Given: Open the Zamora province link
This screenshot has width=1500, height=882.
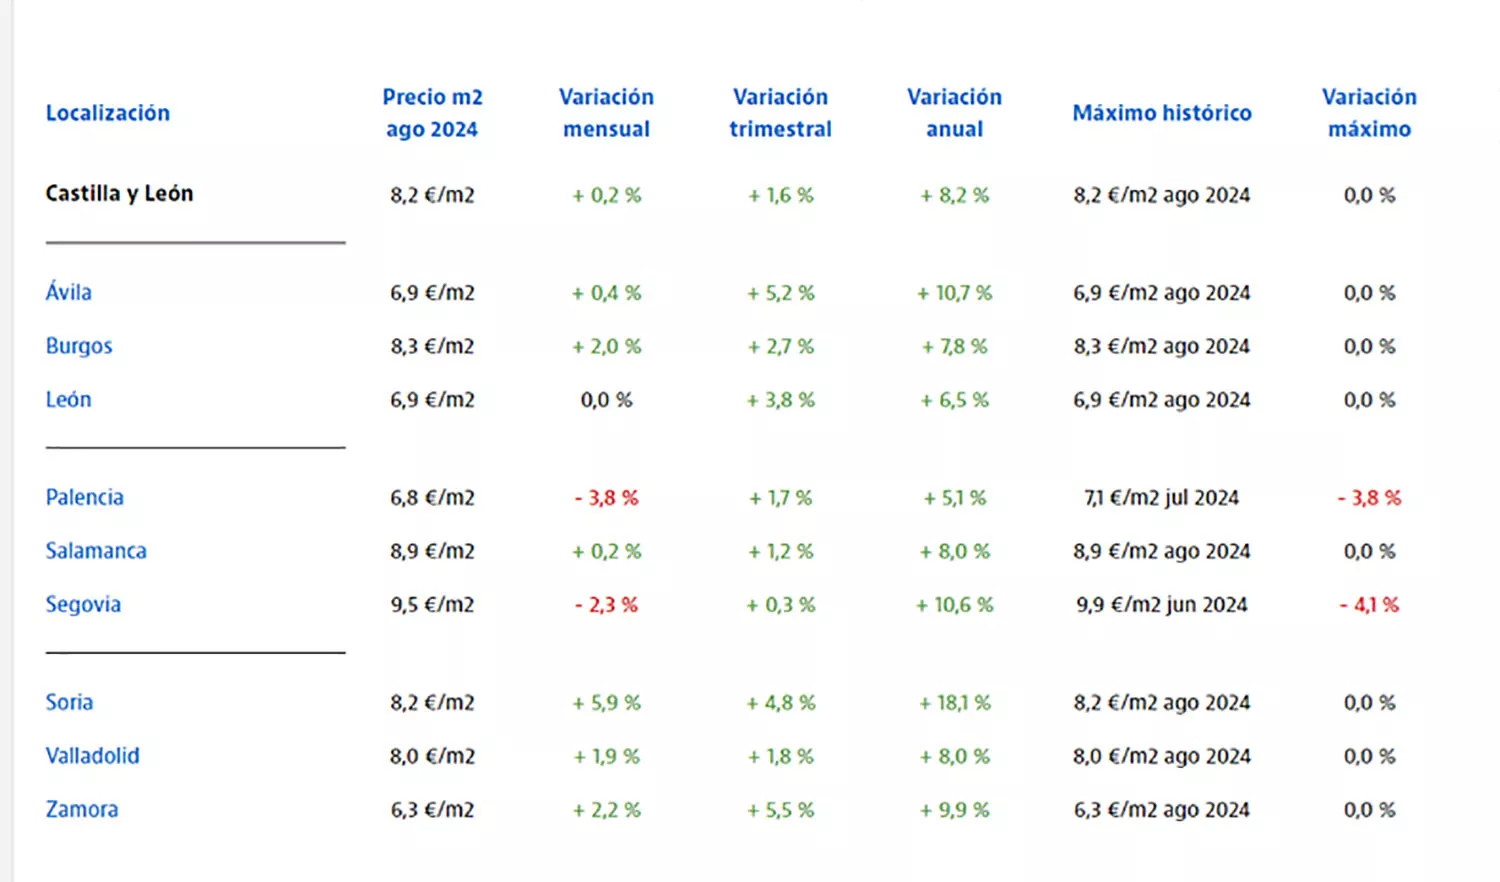Looking at the screenshot, I should click(x=82, y=809).
